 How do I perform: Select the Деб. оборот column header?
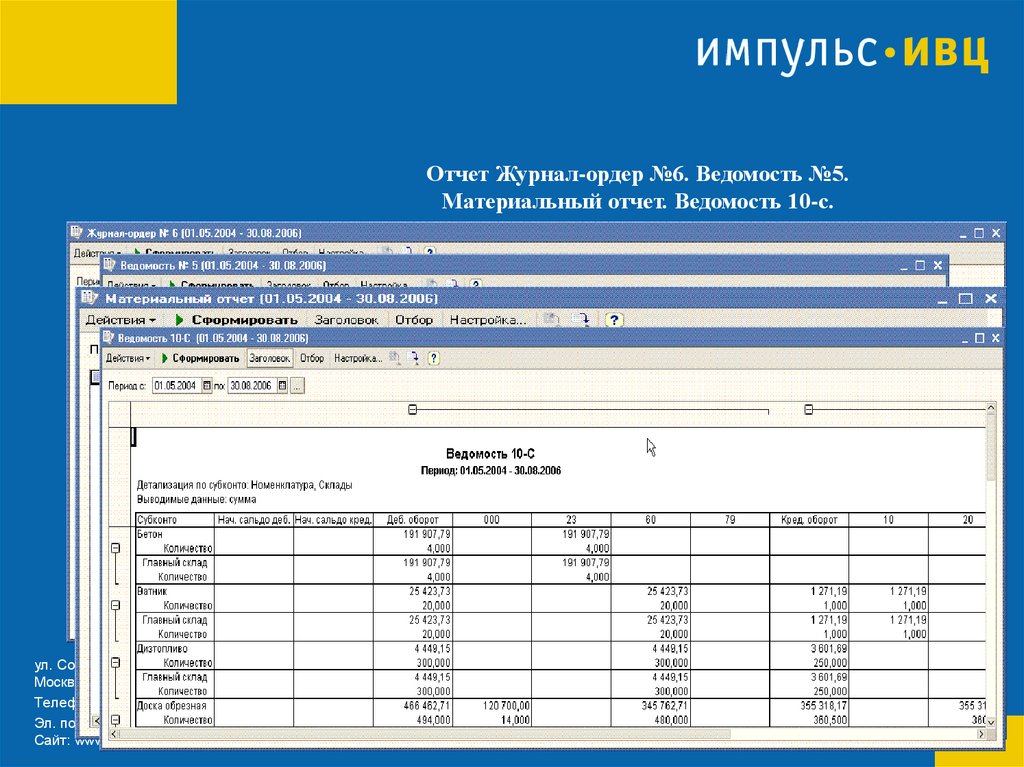click(x=413, y=520)
